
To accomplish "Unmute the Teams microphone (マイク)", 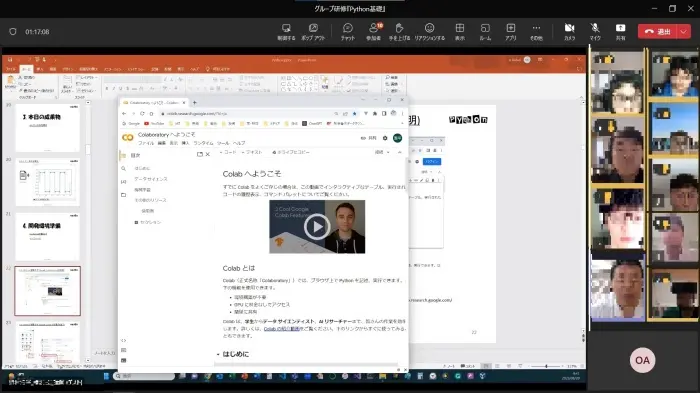I will (x=595, y=32).
